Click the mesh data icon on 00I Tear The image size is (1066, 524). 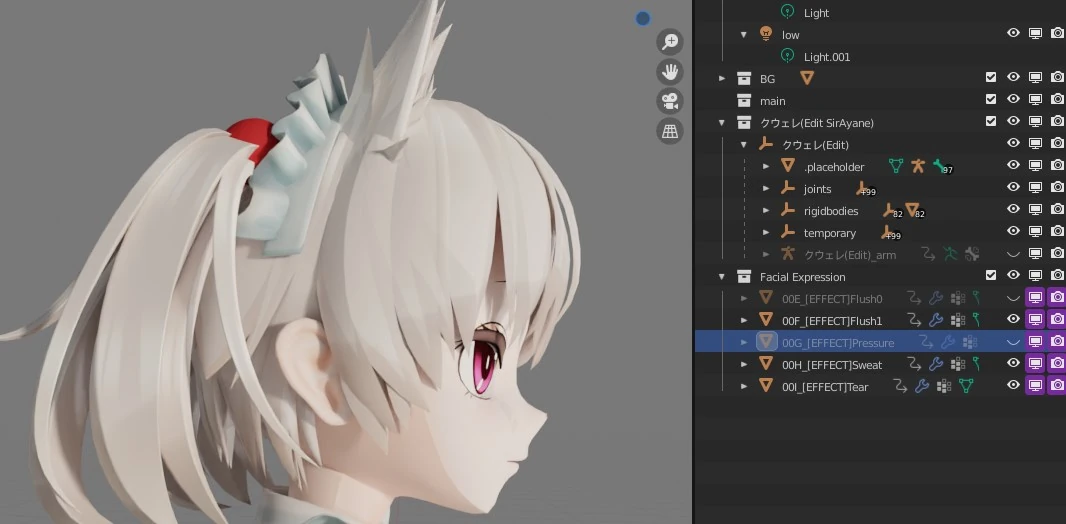[x=965, y=386]
